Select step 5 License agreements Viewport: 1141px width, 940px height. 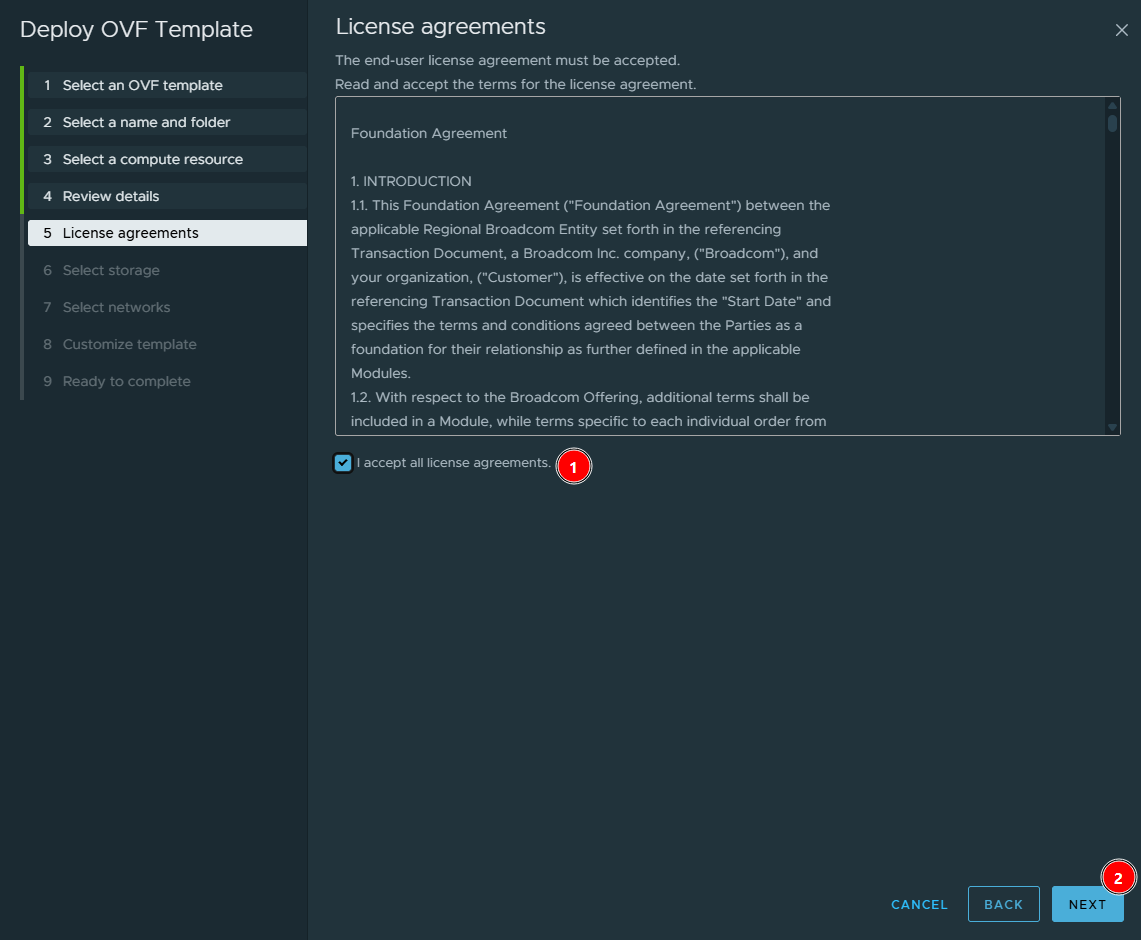coord(167,233)
